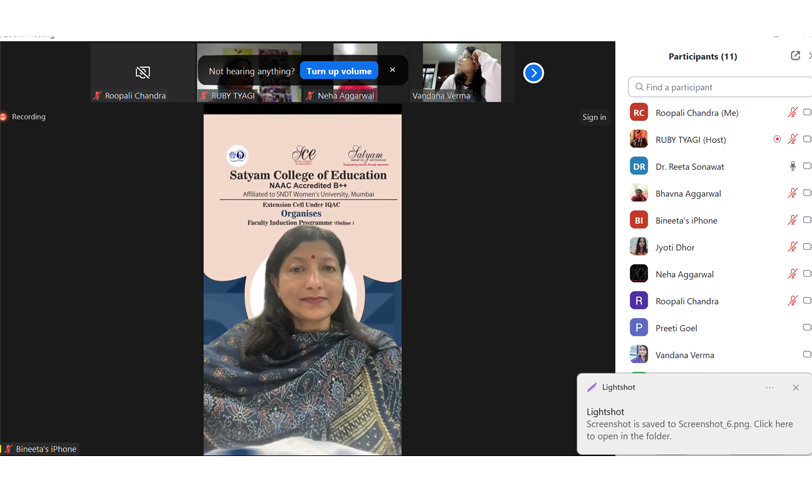Screen dimensions: 812x504
Task: Click the muted mic icon for Jyoti Dhor
Action: 792,247
